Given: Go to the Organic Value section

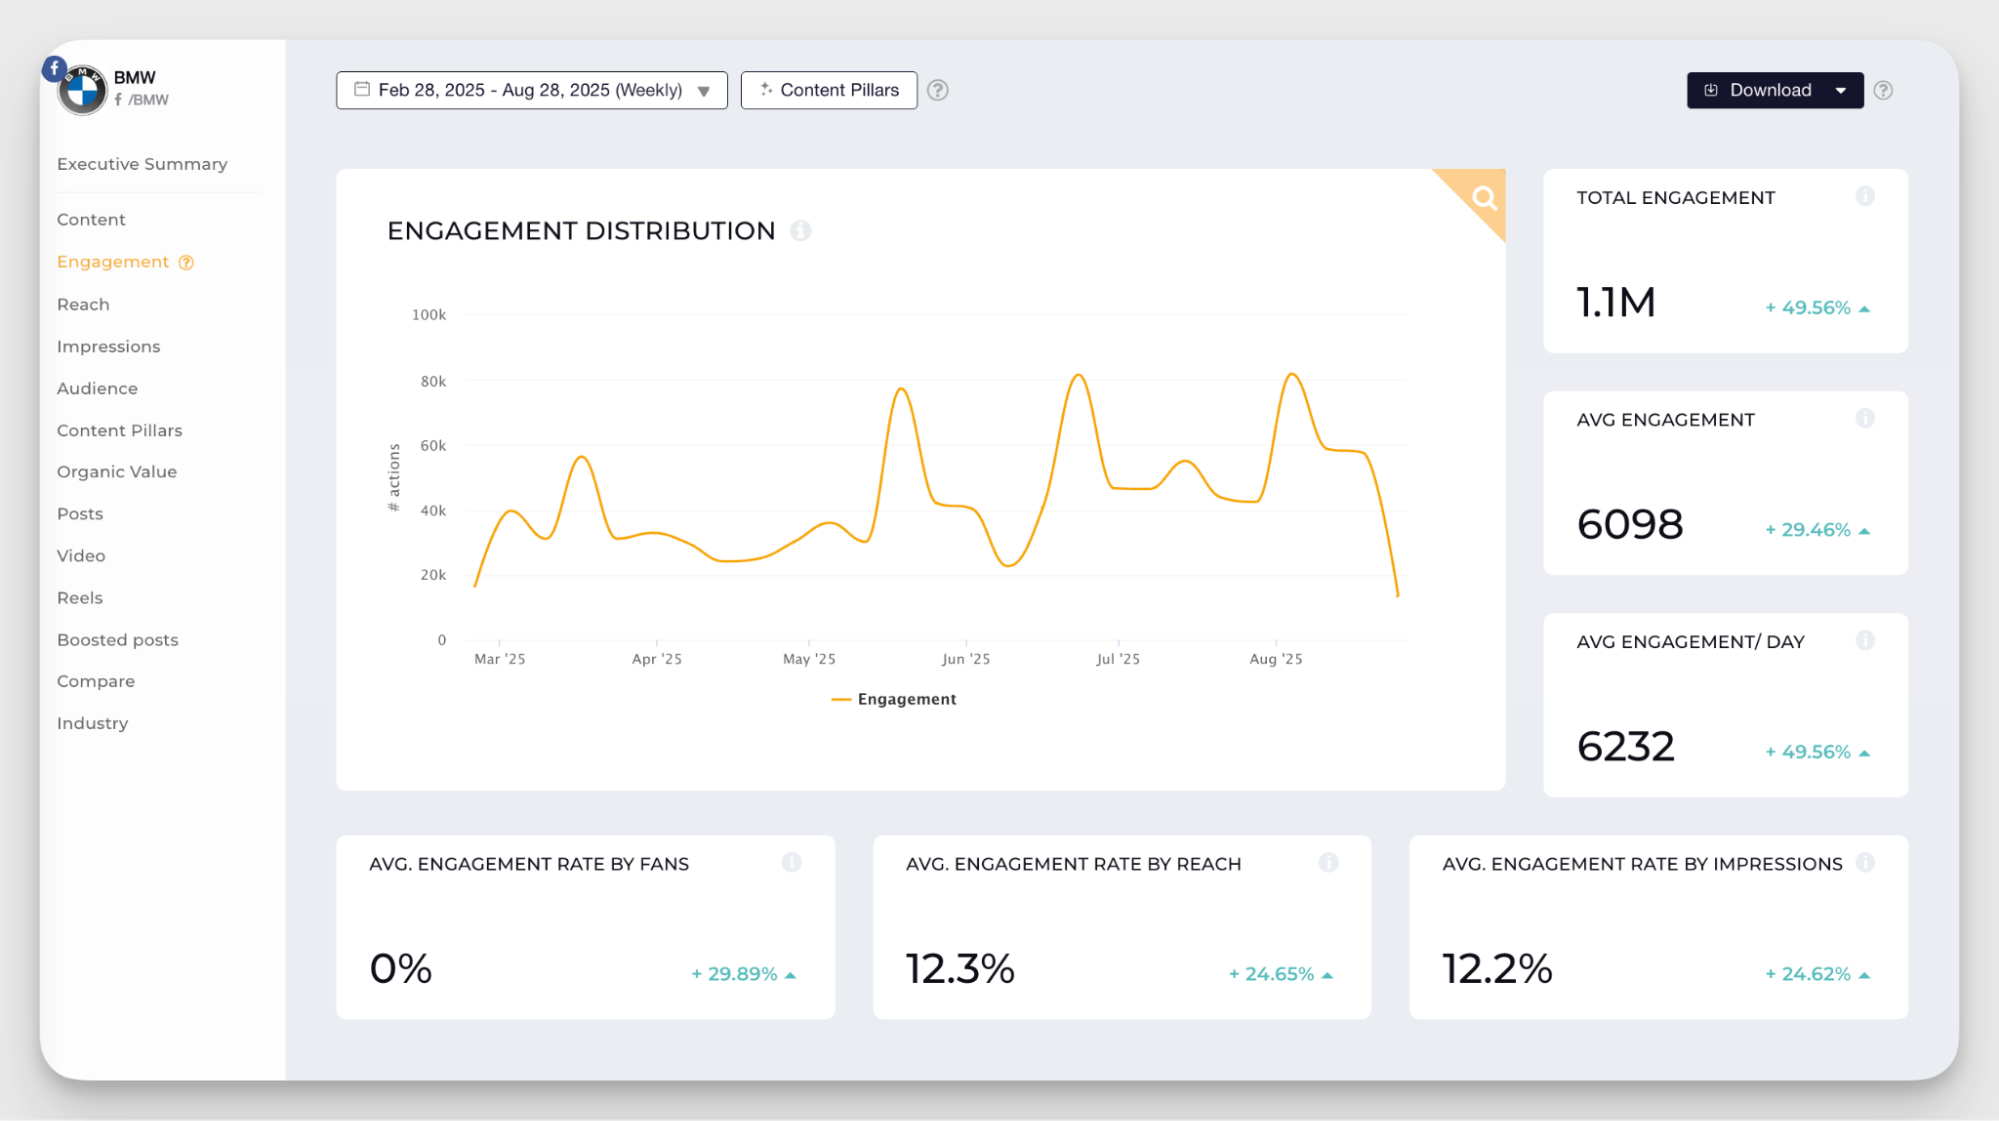Looking at the screenshot, I should (117, 472).
